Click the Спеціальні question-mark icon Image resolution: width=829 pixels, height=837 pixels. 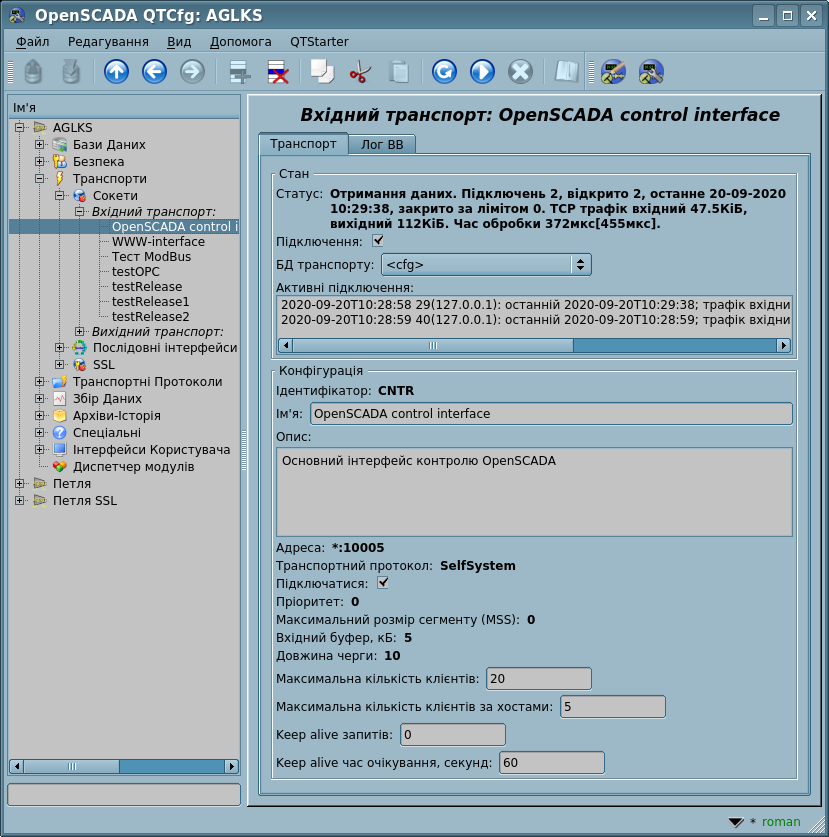click(60, 433)
